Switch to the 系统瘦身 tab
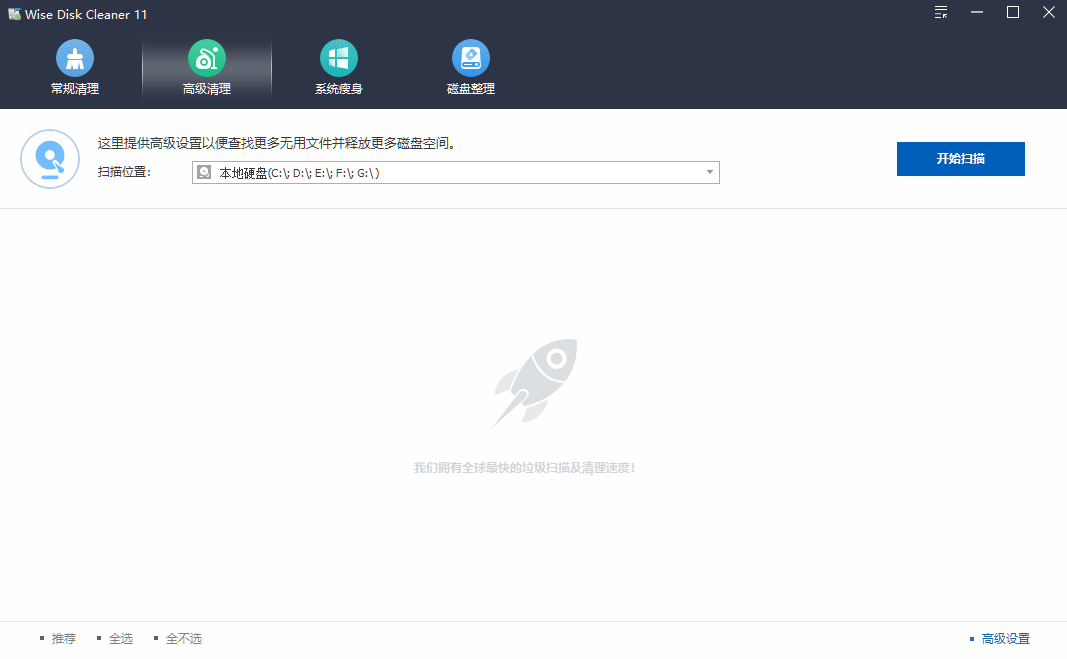The width and height of the screenshot is (1067, 659). tap(339, 69)
